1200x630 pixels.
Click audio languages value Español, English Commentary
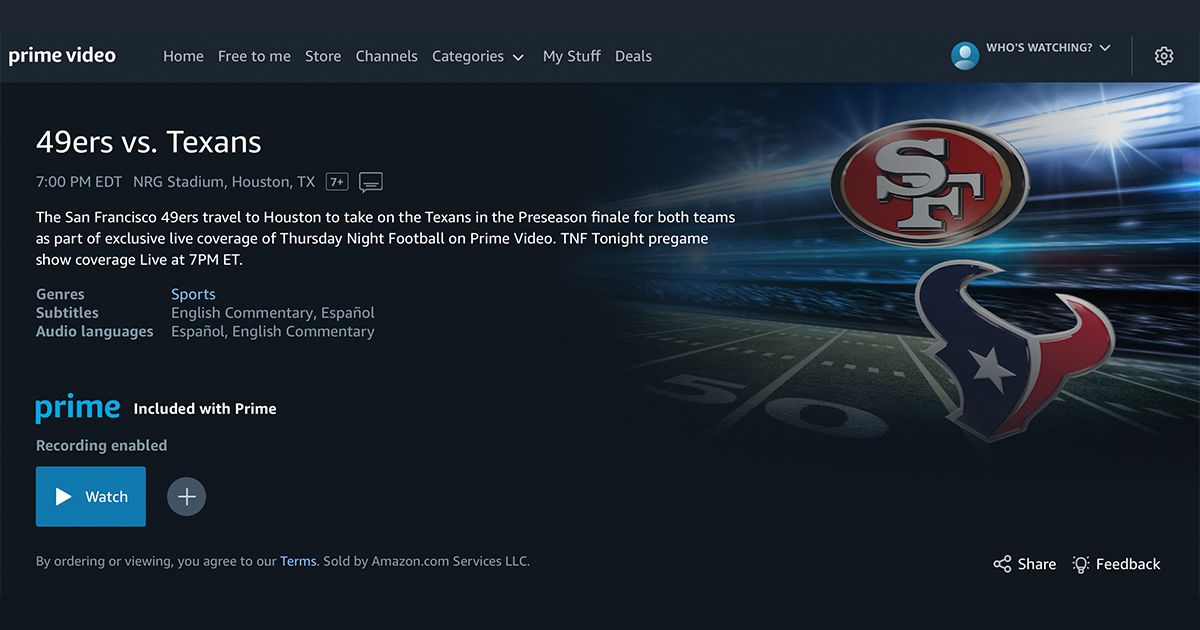pos(273,332)
